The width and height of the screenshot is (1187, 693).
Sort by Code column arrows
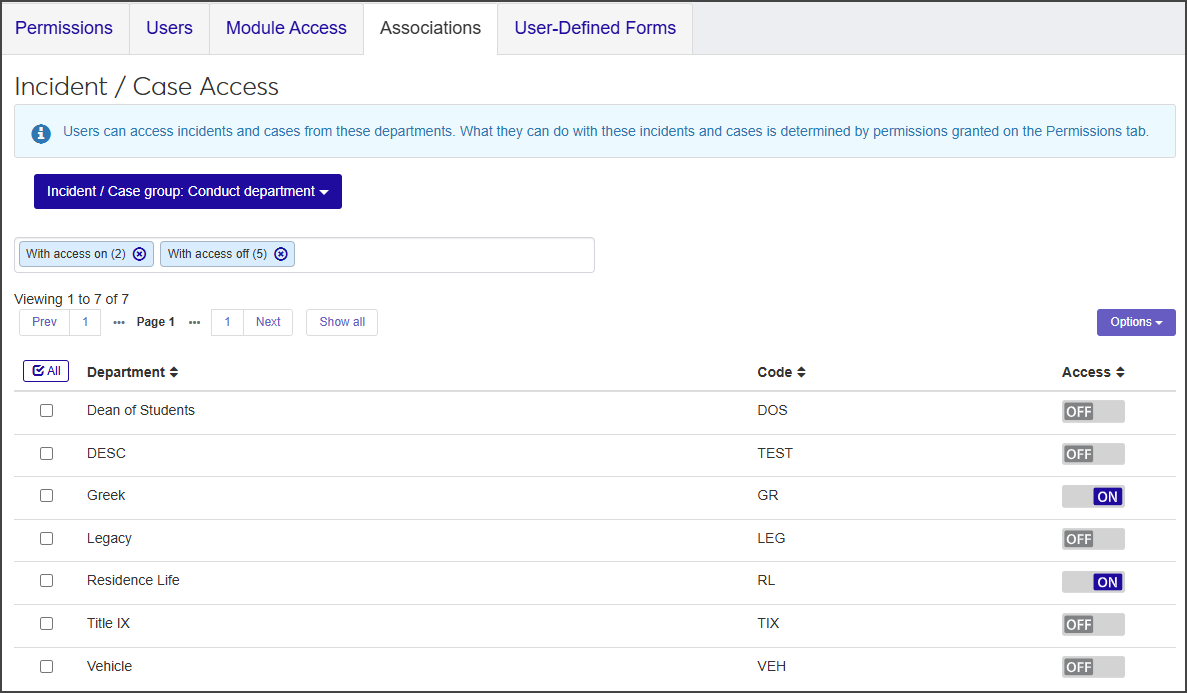point(801,372)
